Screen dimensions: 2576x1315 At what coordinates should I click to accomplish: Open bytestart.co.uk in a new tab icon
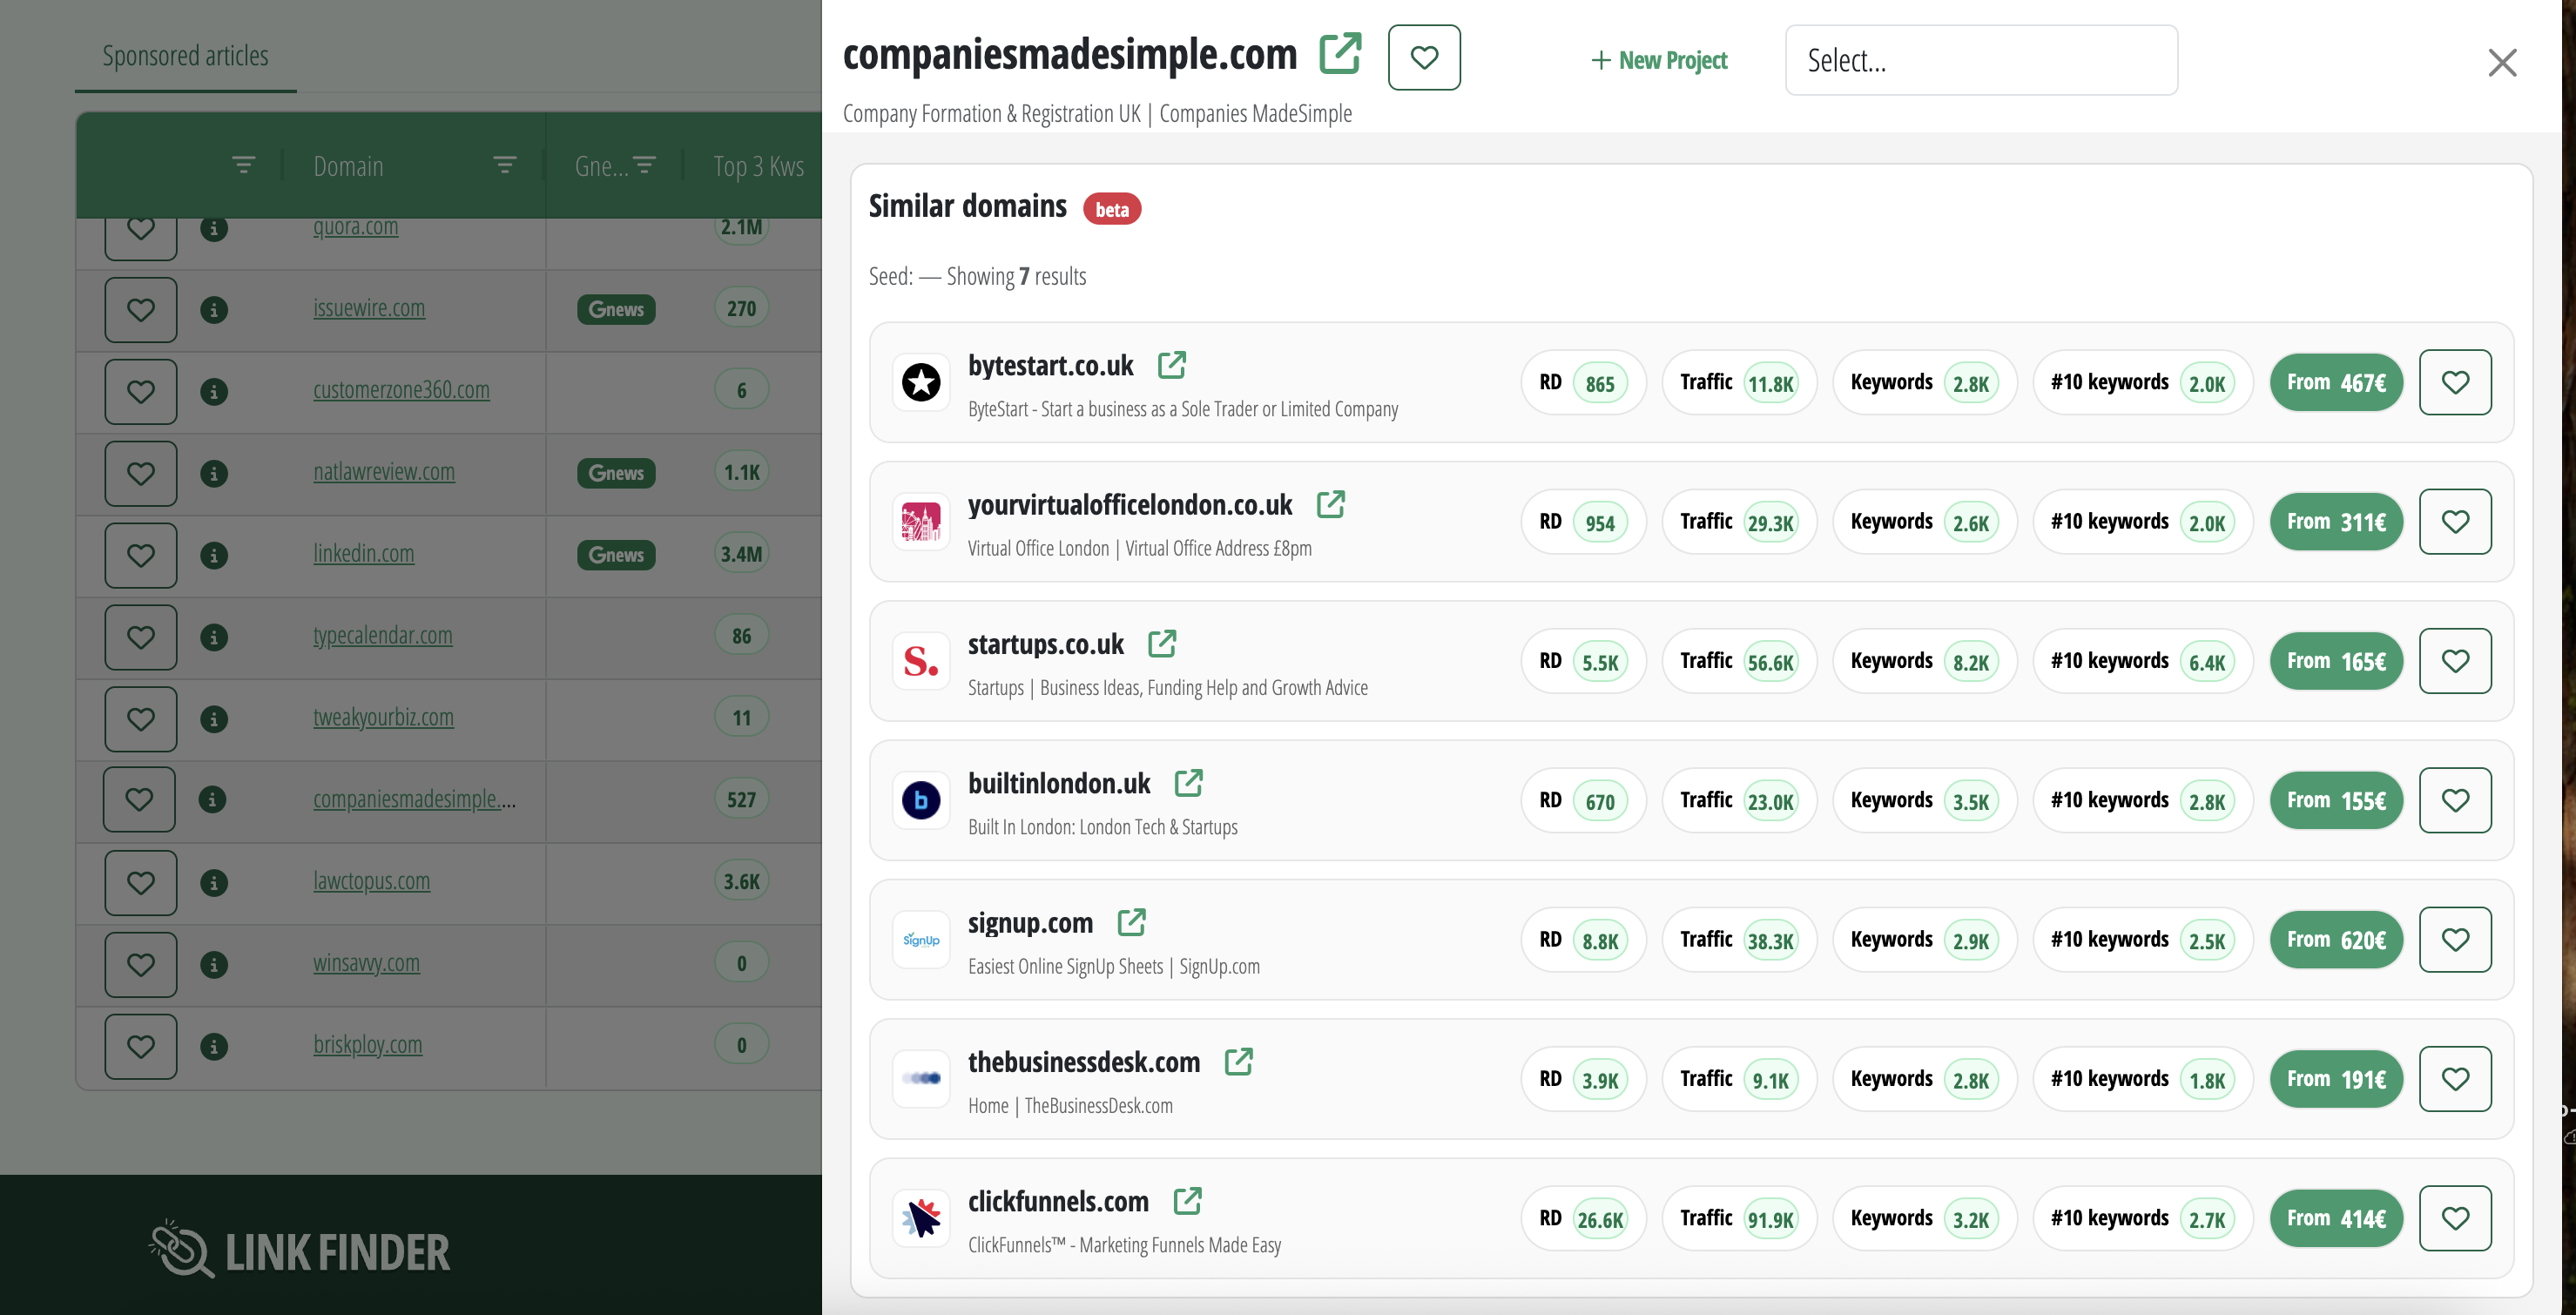pos(1171,365)
